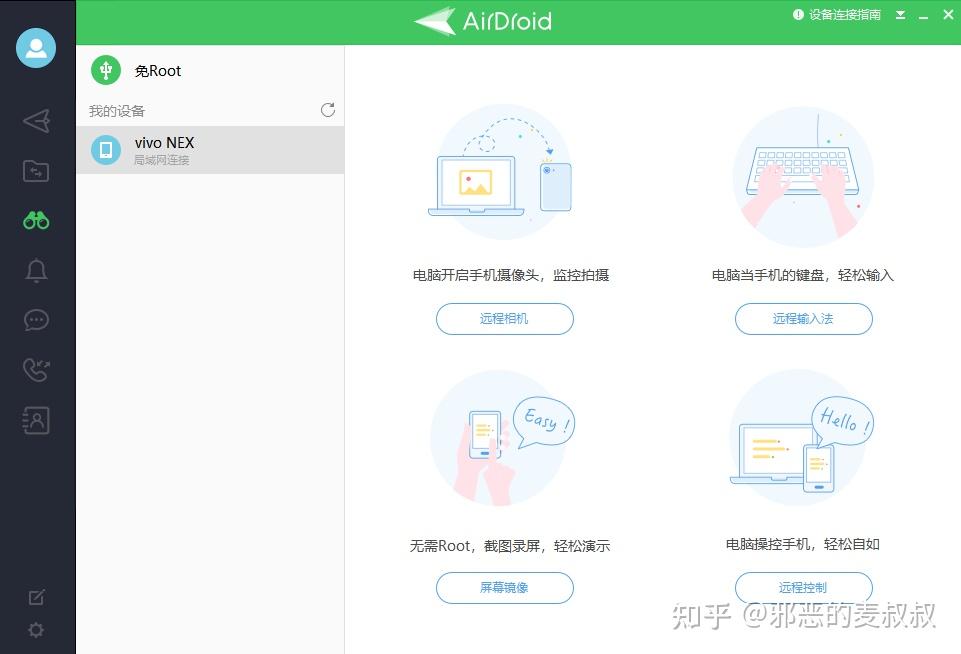Screen dimensions: 961x654
Task: Open the 设备连接指南 link
Action: pos(837,15)
